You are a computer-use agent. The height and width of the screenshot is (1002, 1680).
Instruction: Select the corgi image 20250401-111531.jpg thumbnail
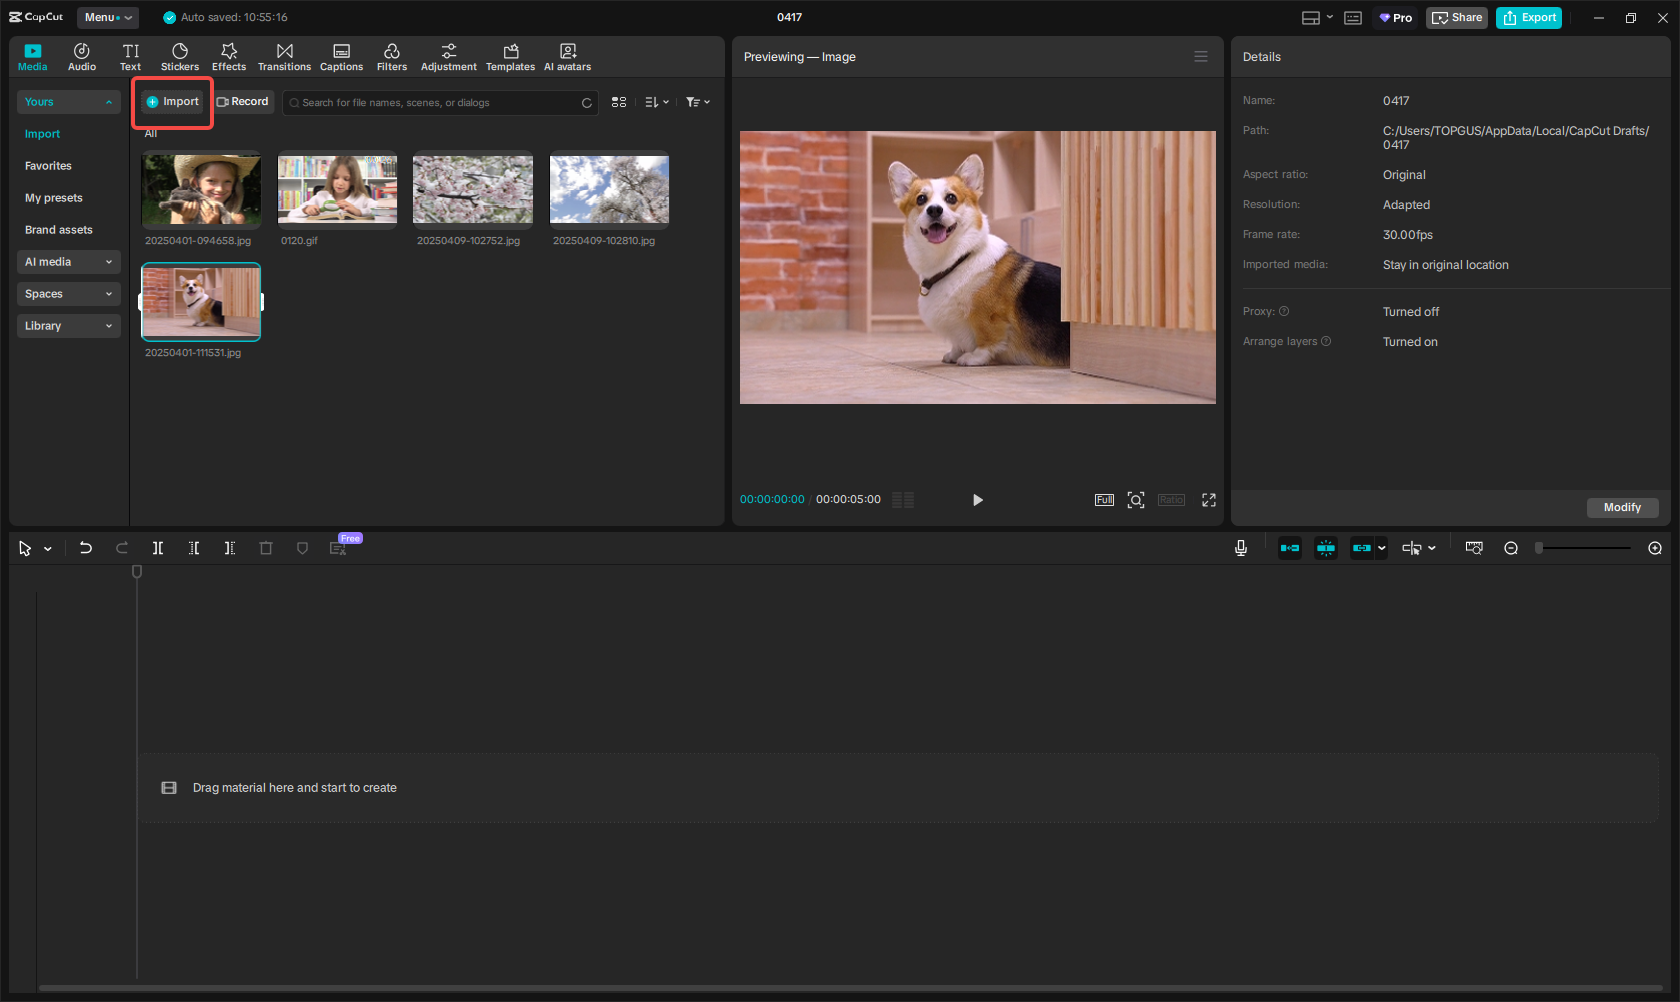(x=201, y=301)
